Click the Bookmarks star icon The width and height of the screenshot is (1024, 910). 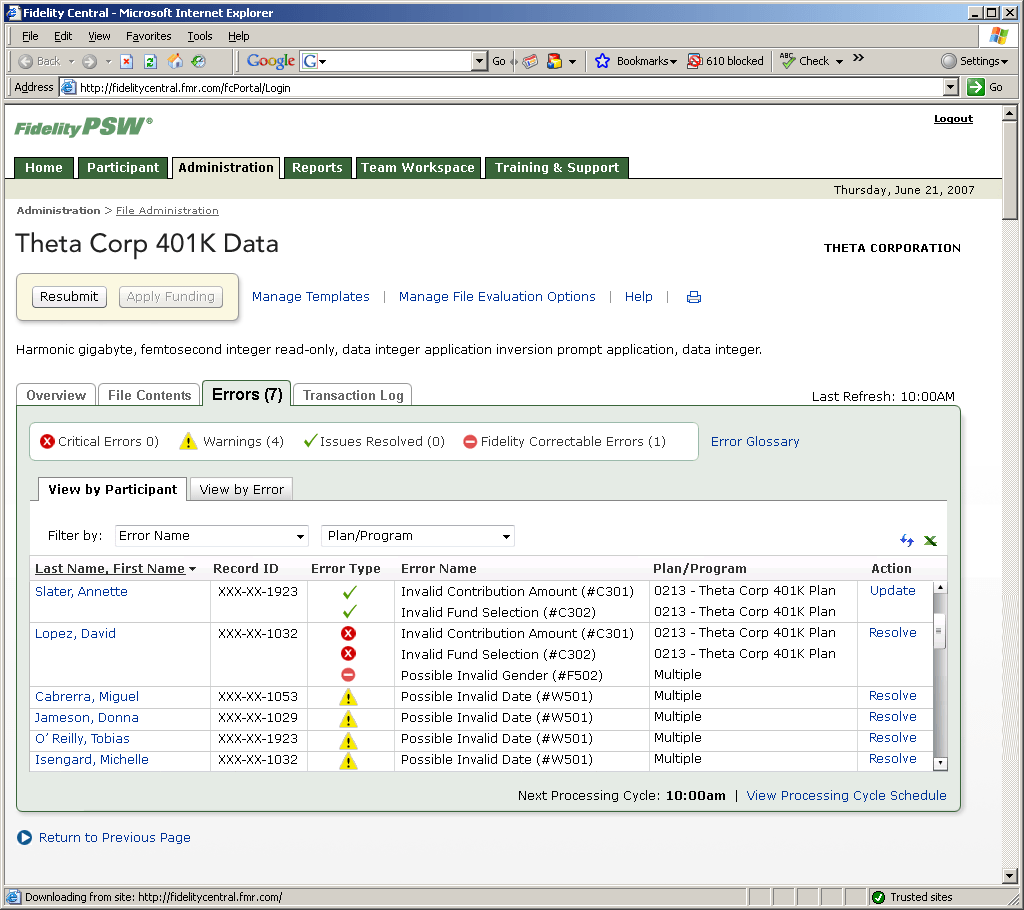click(602, 61)
